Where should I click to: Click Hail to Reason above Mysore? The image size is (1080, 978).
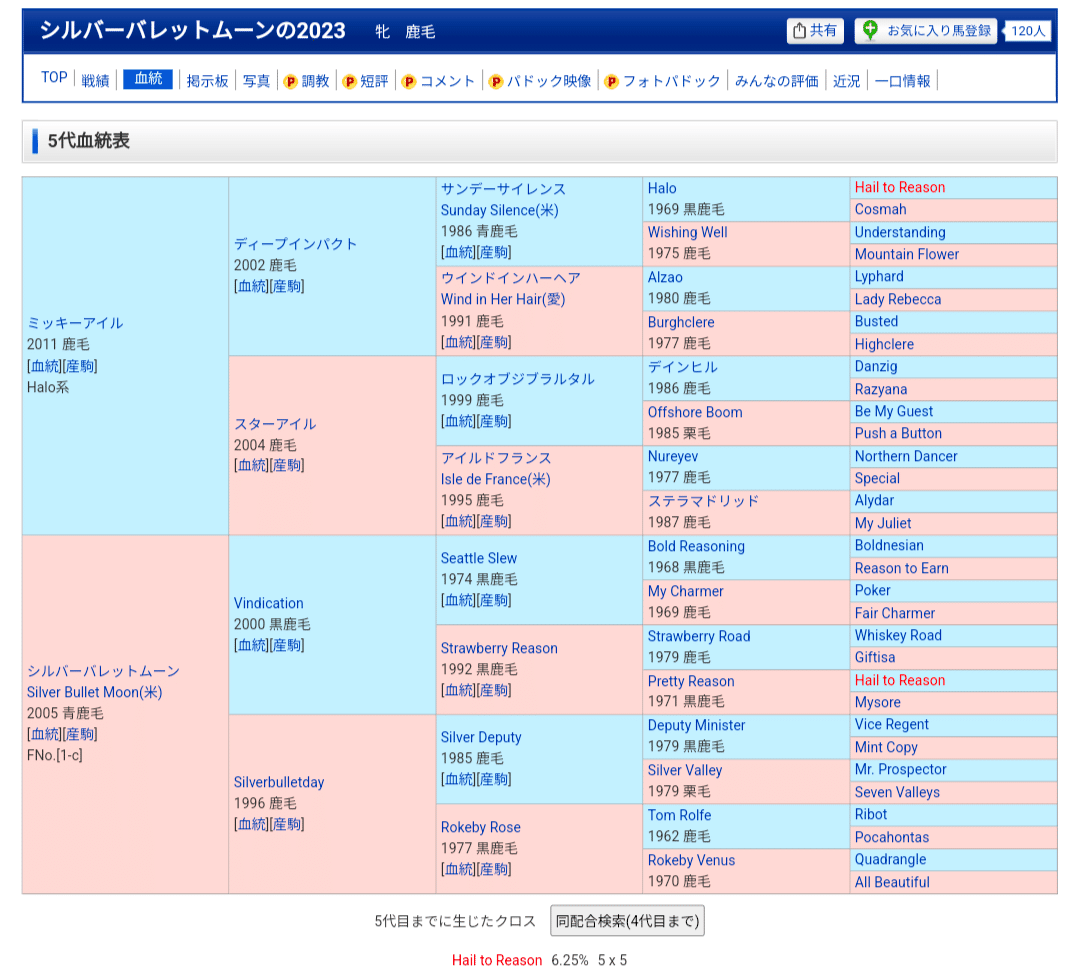(900, 680)
